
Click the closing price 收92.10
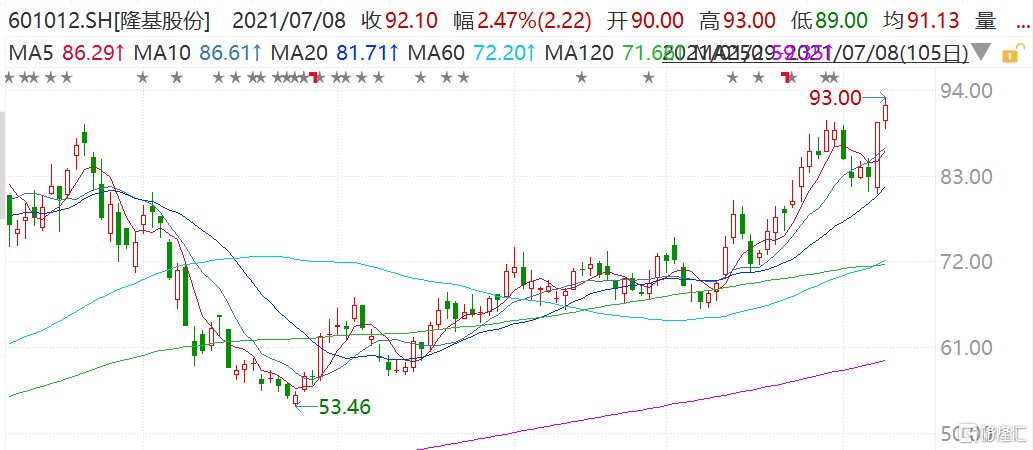(400, 21)
